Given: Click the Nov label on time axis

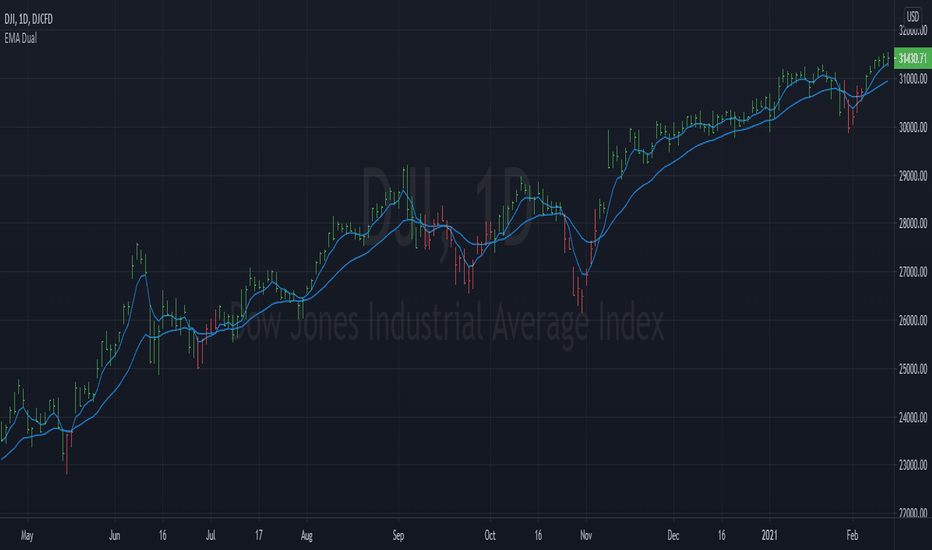Looking at the screenshot, I should tap(586, 536).
